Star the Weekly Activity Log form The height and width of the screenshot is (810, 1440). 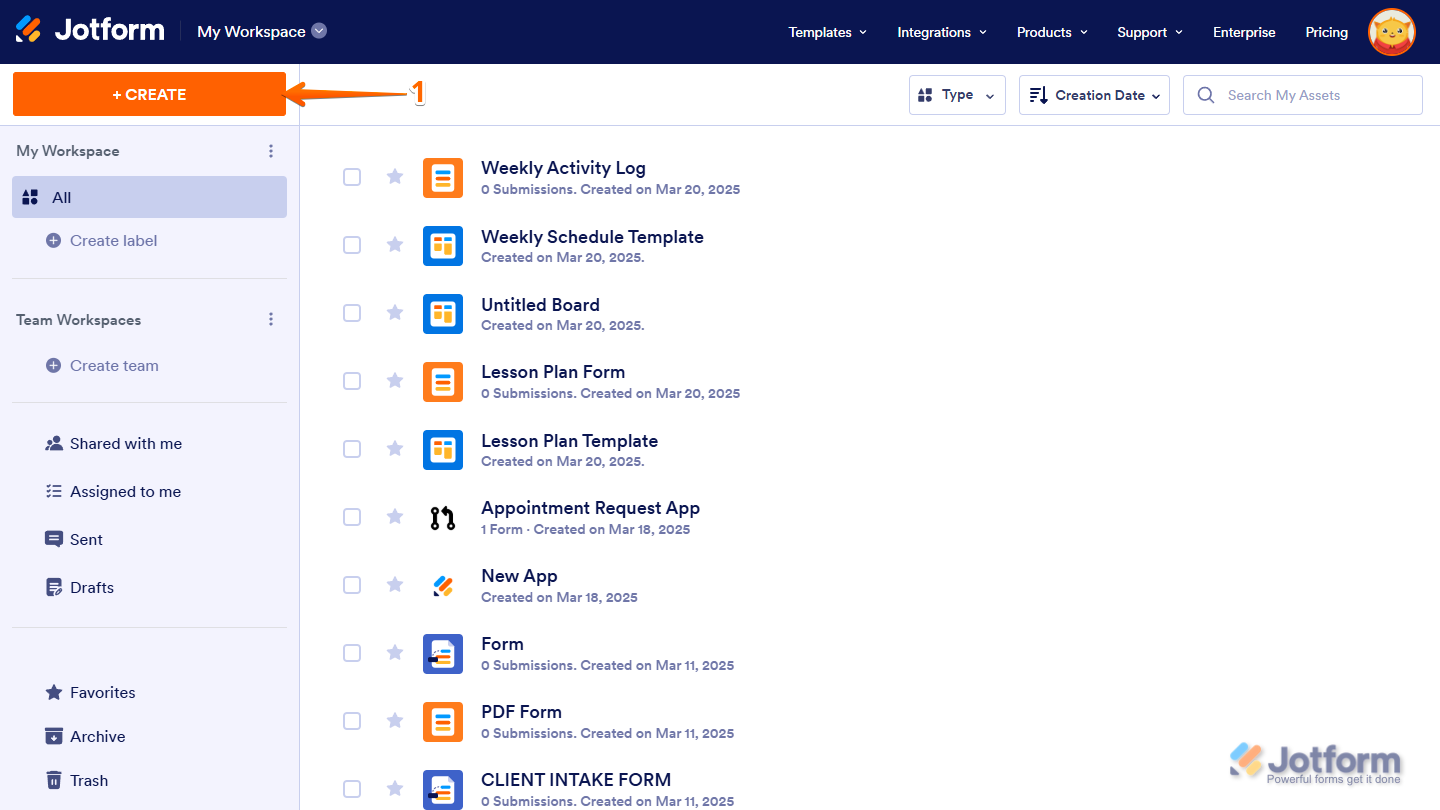click(395, 177)
